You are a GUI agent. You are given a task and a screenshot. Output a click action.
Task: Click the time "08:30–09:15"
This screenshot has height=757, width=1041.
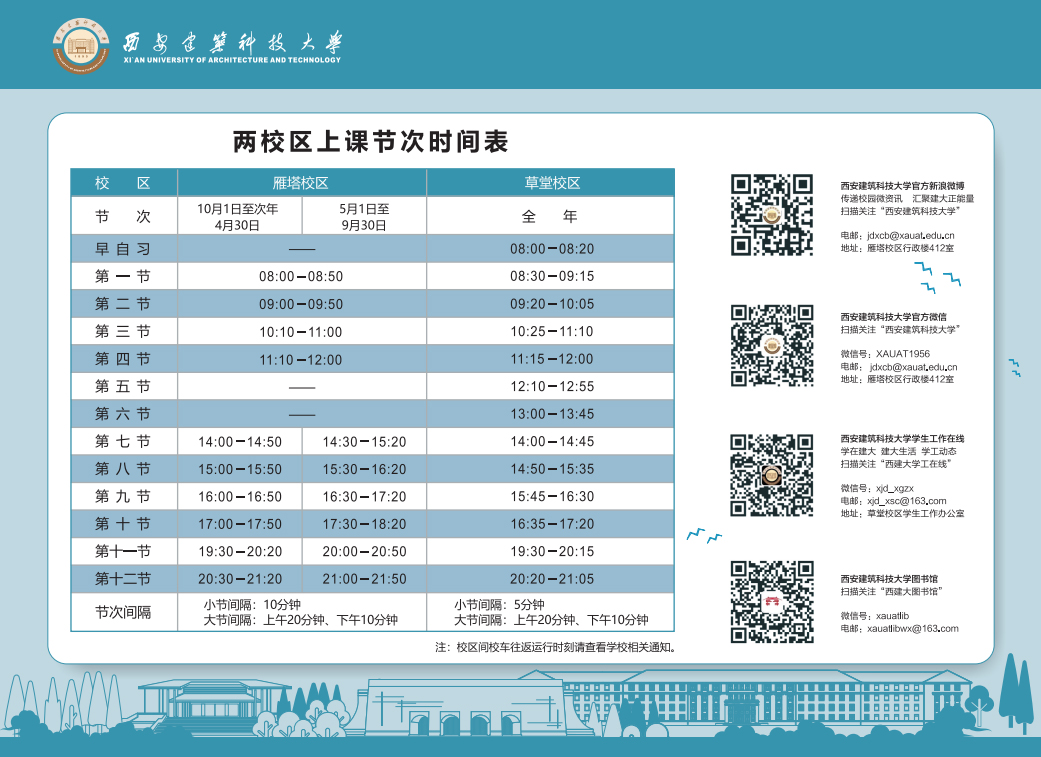pos(552,276)
